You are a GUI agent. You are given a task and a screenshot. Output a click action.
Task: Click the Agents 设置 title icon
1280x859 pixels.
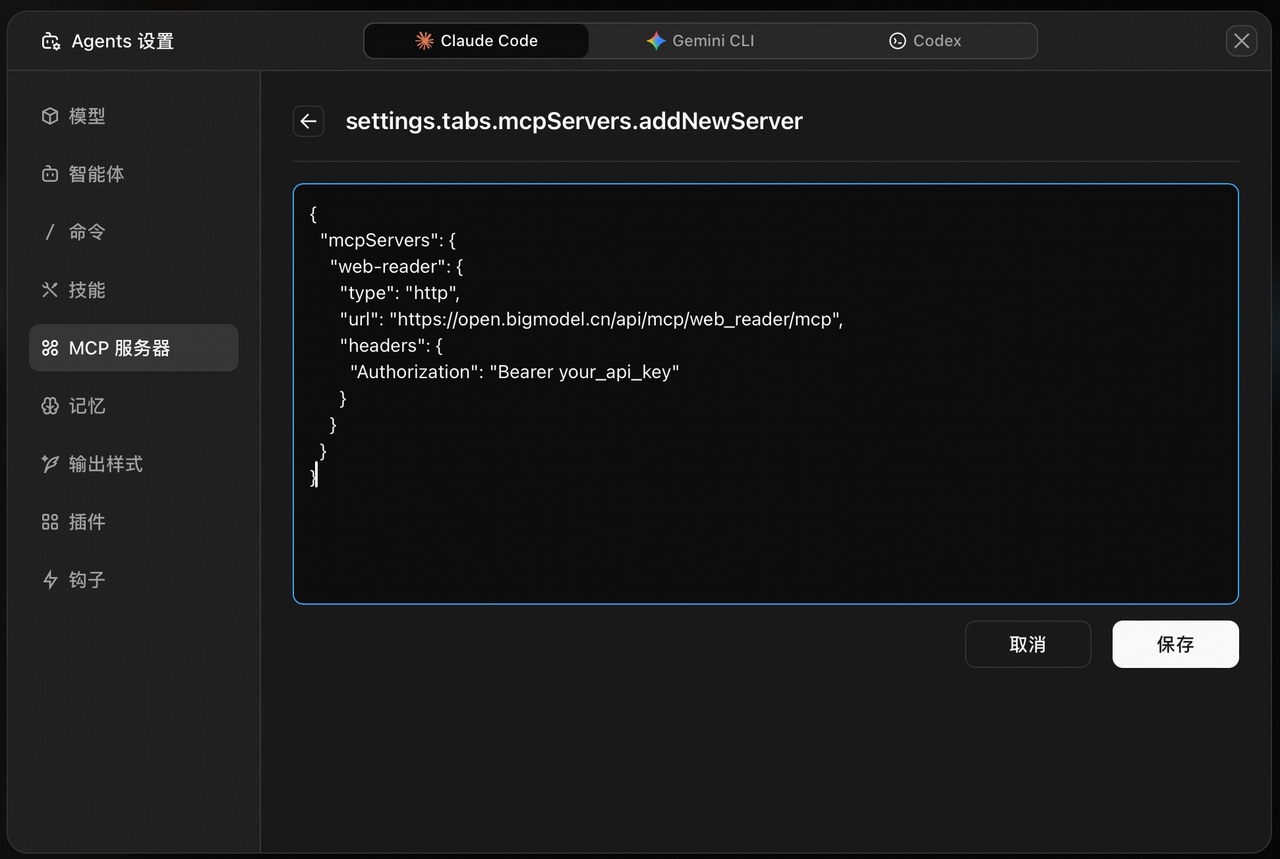(50, 41)
